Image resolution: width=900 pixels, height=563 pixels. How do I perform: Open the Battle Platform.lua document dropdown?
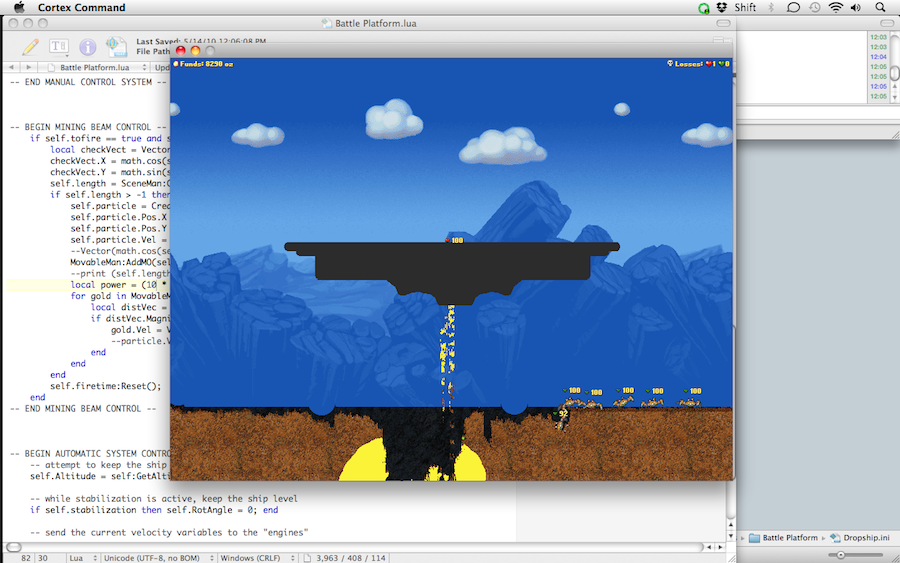pyautogui.click(x=96, y=68)
